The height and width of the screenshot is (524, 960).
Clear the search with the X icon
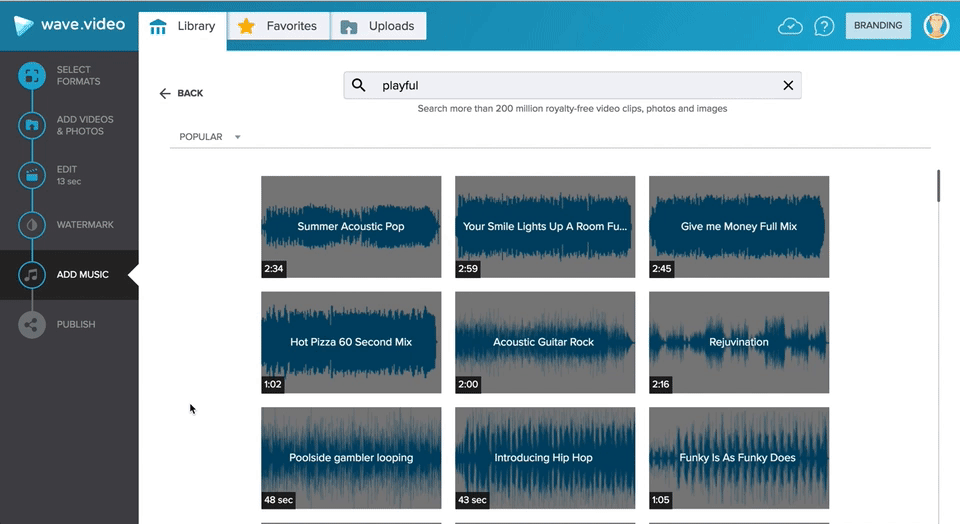(x=788, y=86)
